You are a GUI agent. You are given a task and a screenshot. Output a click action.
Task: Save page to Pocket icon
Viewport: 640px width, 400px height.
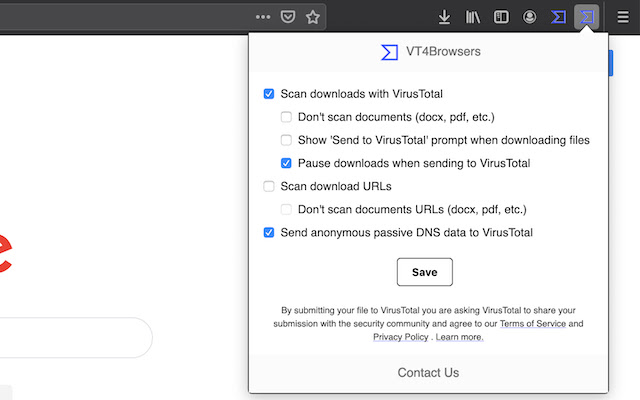[288, 17]
